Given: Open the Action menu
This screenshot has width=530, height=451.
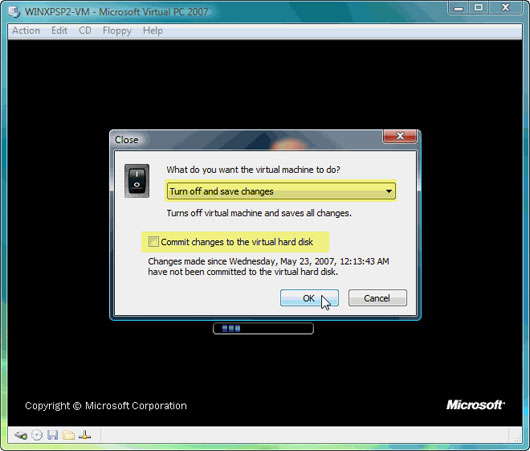Looking at the screenshot, I should pyautogui.click(x=26, y=30).
